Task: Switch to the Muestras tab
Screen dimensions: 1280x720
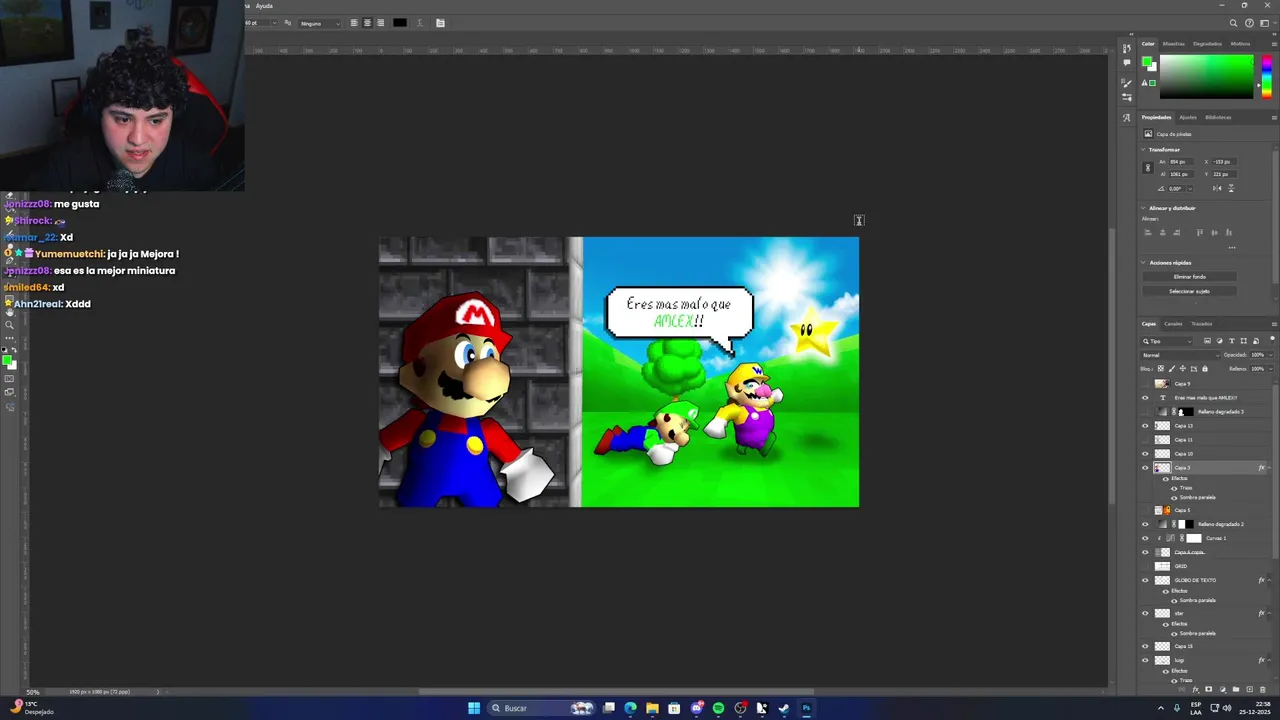Action: pyautogui.click(x=1174, y=44)
